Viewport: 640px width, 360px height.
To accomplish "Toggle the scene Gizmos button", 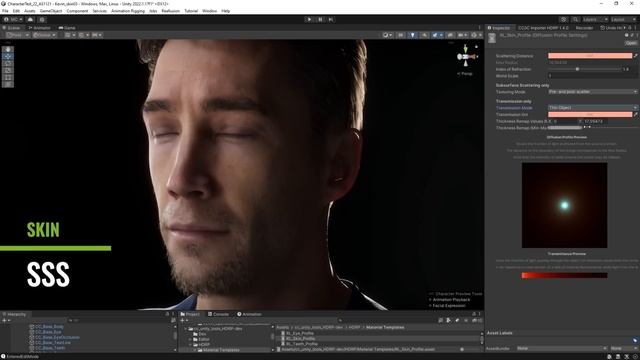I will (475, 35).
